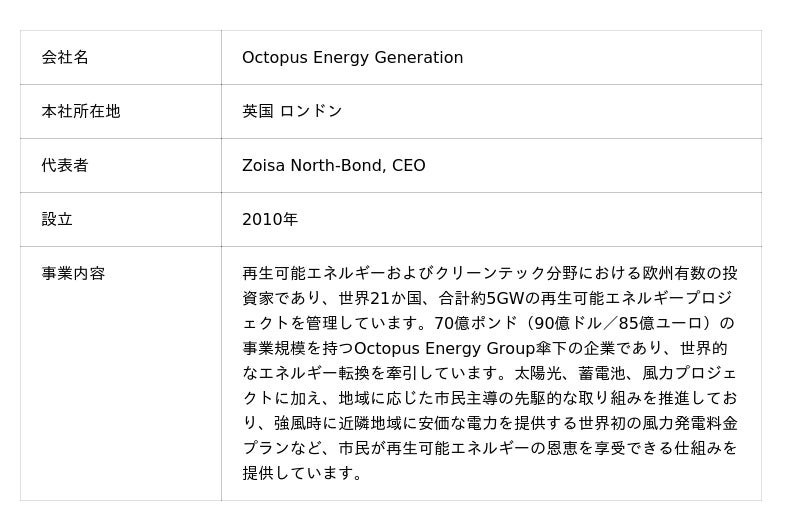Viewport: 800px width, 531px height.
Task: Click the 設立 label cell
Action: [57, 220]
